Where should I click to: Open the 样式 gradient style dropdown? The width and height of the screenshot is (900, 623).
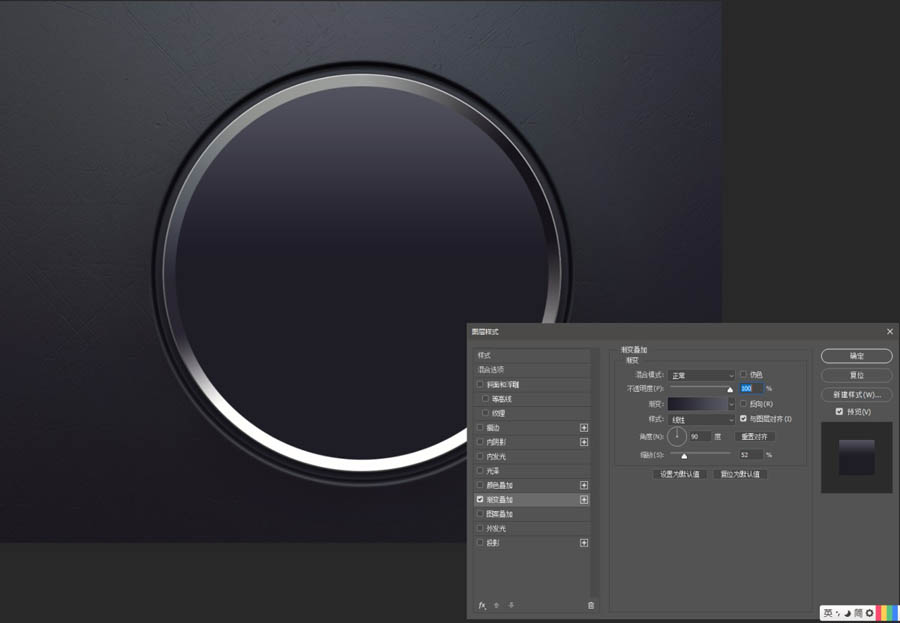coord(702,419)
